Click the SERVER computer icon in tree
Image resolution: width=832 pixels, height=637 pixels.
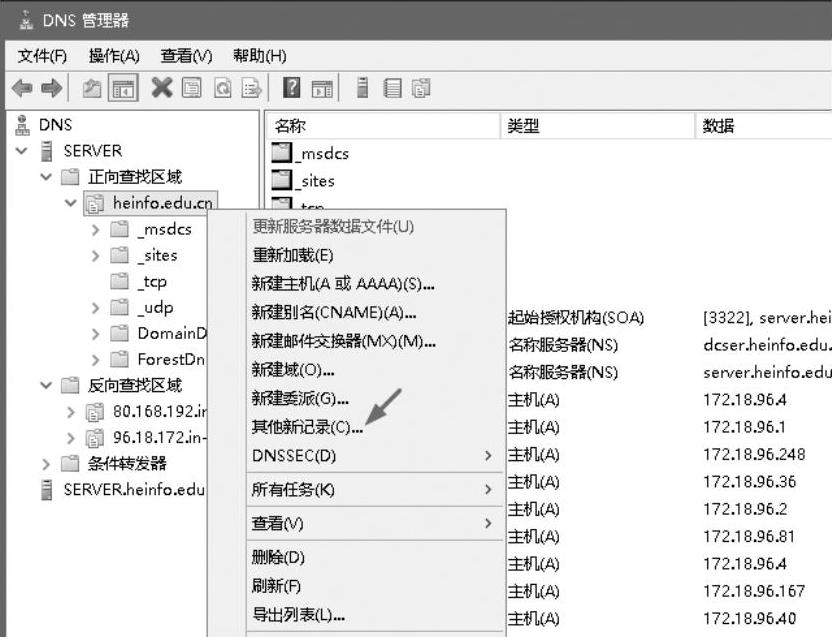47,151
